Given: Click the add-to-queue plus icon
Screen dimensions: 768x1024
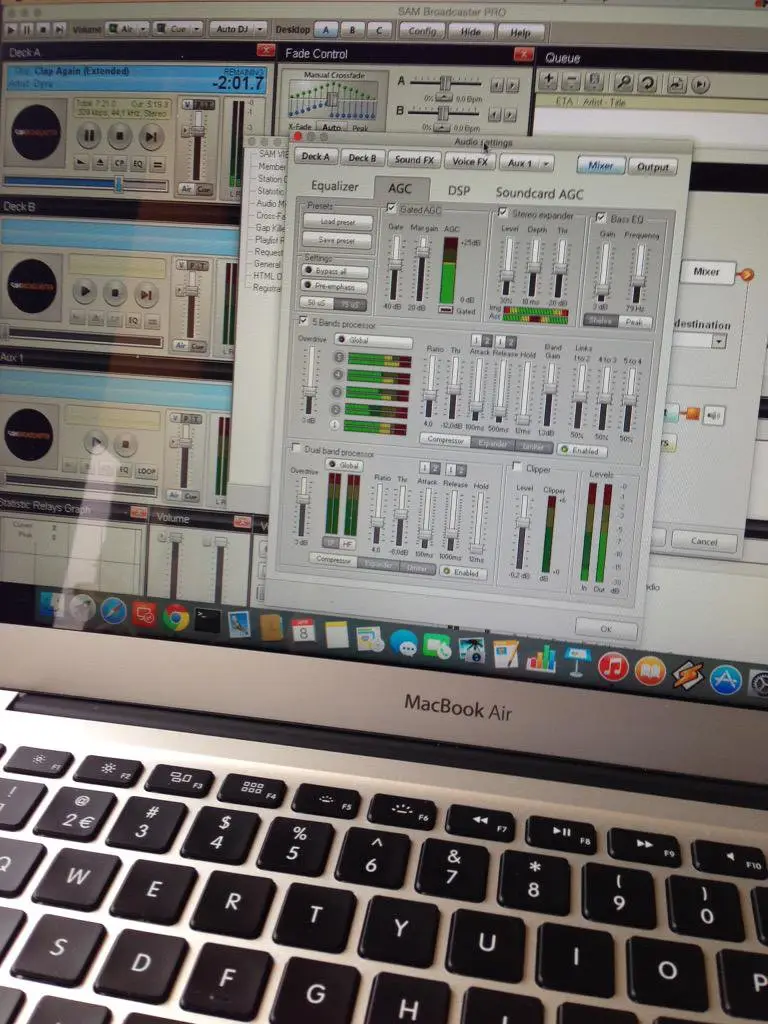Looking at the screenshot, I should pos(548,81).
